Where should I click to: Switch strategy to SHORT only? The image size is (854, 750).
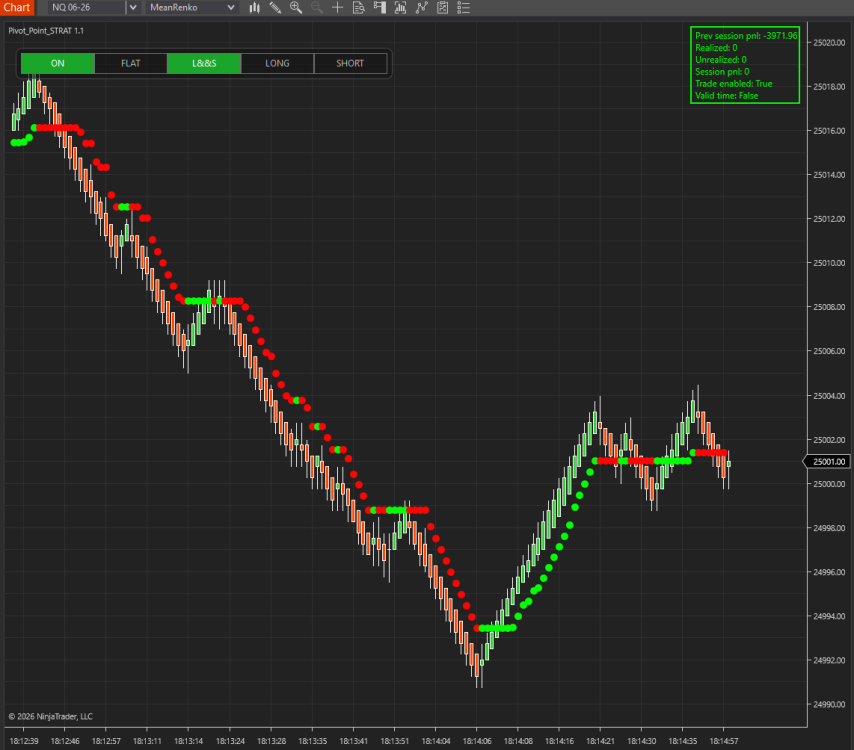click(x=350, y=63)
